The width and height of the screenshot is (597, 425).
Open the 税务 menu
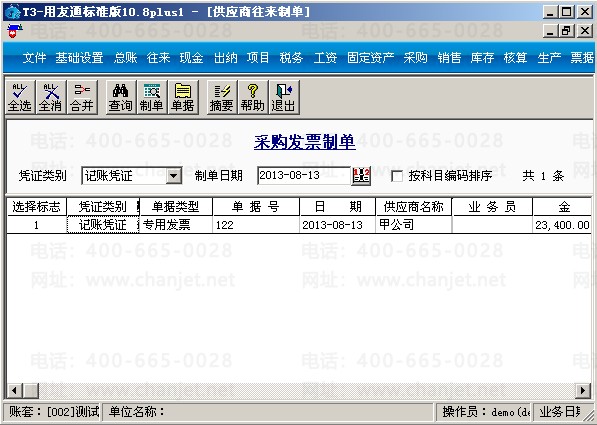pyautogui.click(x=291, y=58)
